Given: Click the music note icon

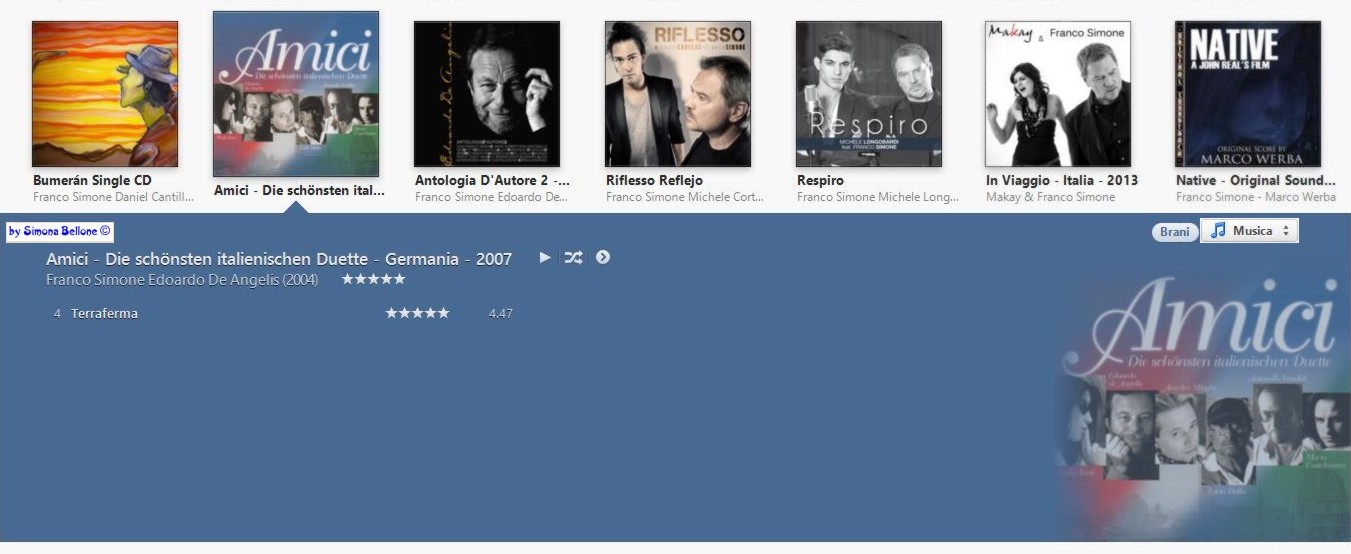Looking at the screenshot, I should pyautogui.click(x=1217, y=231).
